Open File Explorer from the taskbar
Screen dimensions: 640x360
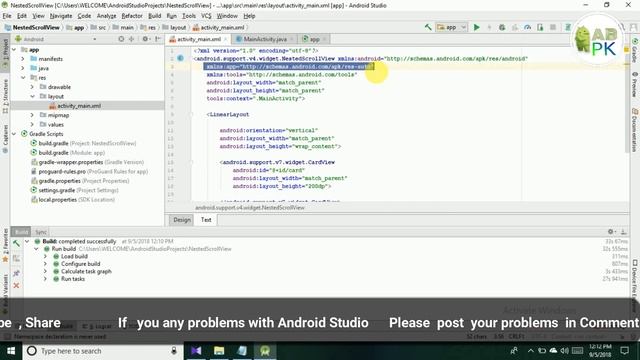click(x=219, y=351)
